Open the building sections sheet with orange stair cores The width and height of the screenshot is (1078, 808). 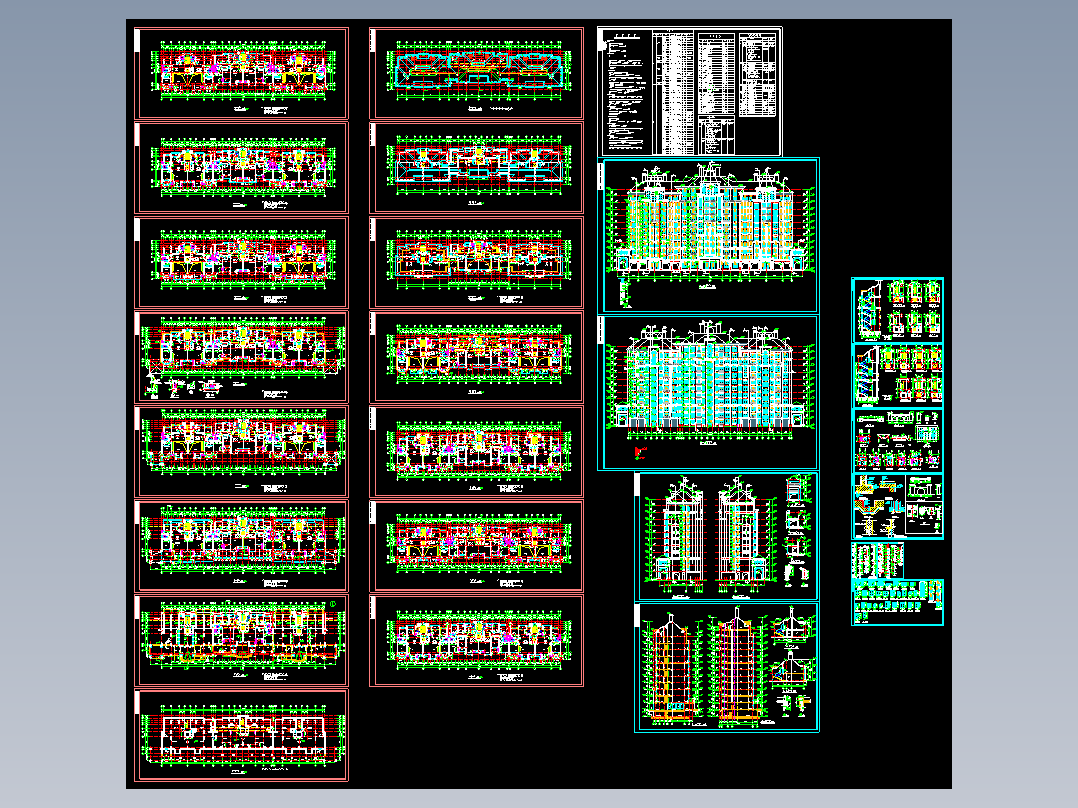tap(726, 668)
